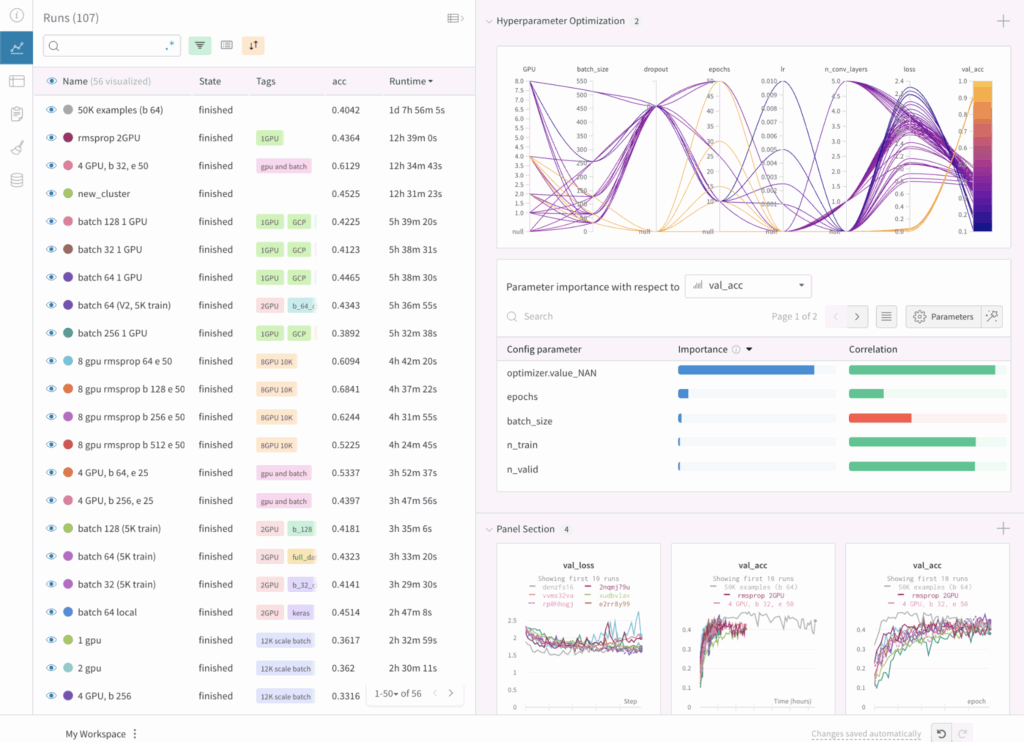Screen dimensions: 1024x742
Task: Collapse the Hyperparameter Optimization section
Action: coord(489,20)
